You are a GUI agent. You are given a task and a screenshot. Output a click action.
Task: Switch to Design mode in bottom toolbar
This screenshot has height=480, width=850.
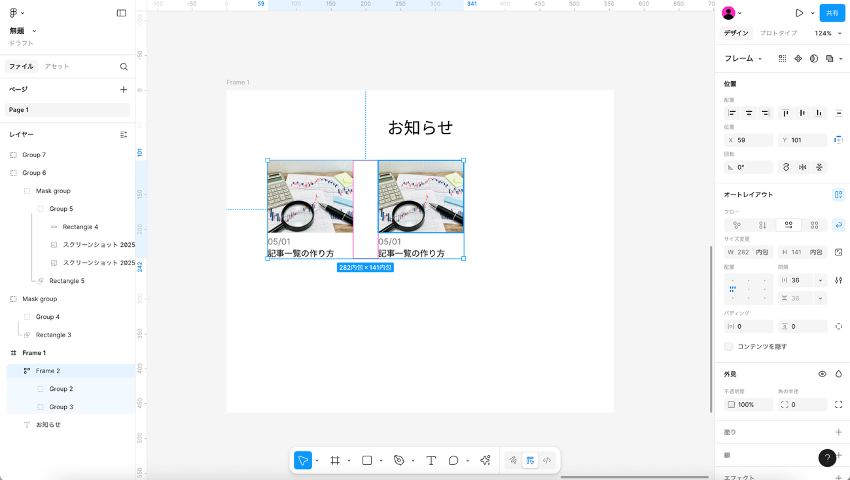click(530, 460)
